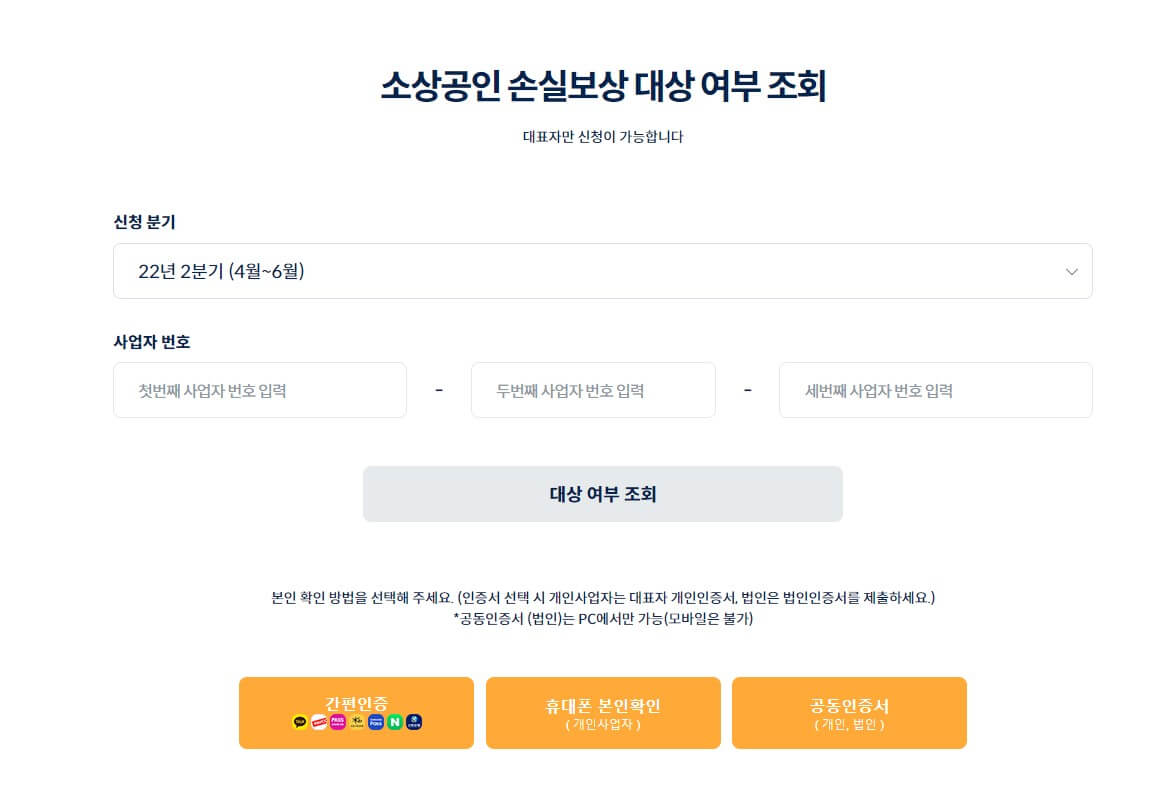This screenshot has width=1150, height=787.
Task: Select 공동인증서 for 개인 or 법인
Action: tap(849, 712)
